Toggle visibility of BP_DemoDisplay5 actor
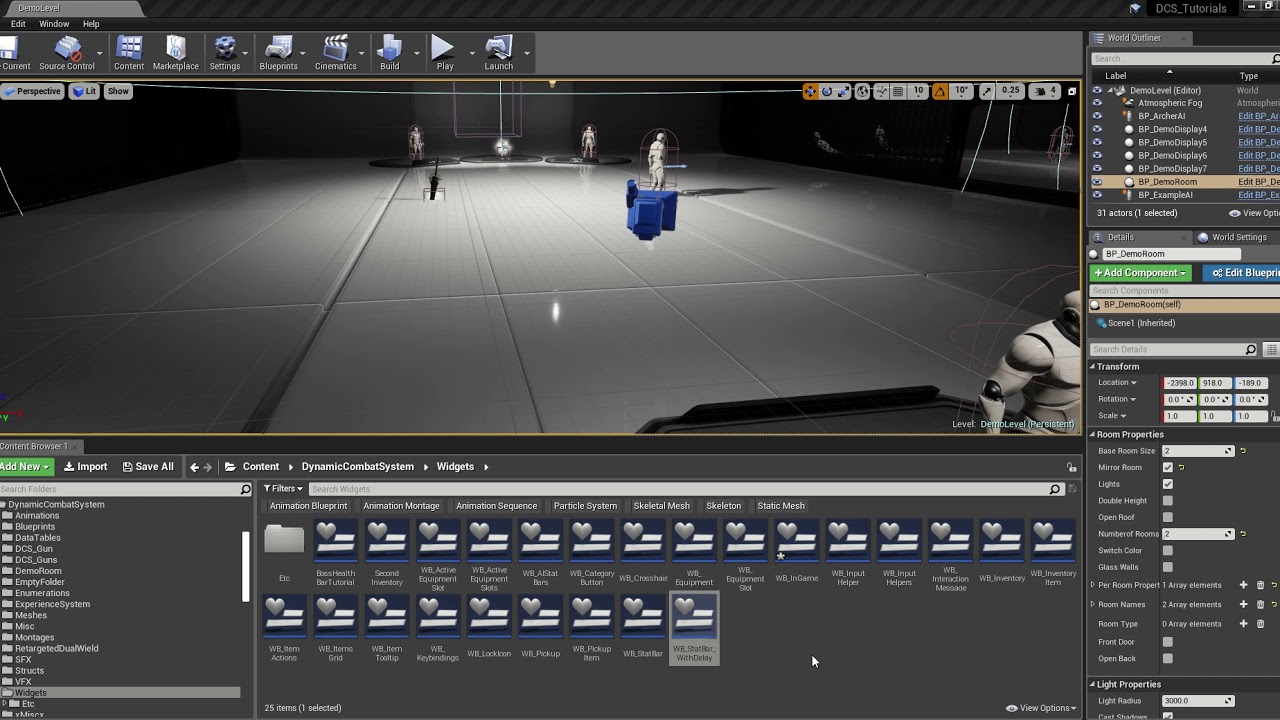The image size is (1280, 720). point(1097,142)
